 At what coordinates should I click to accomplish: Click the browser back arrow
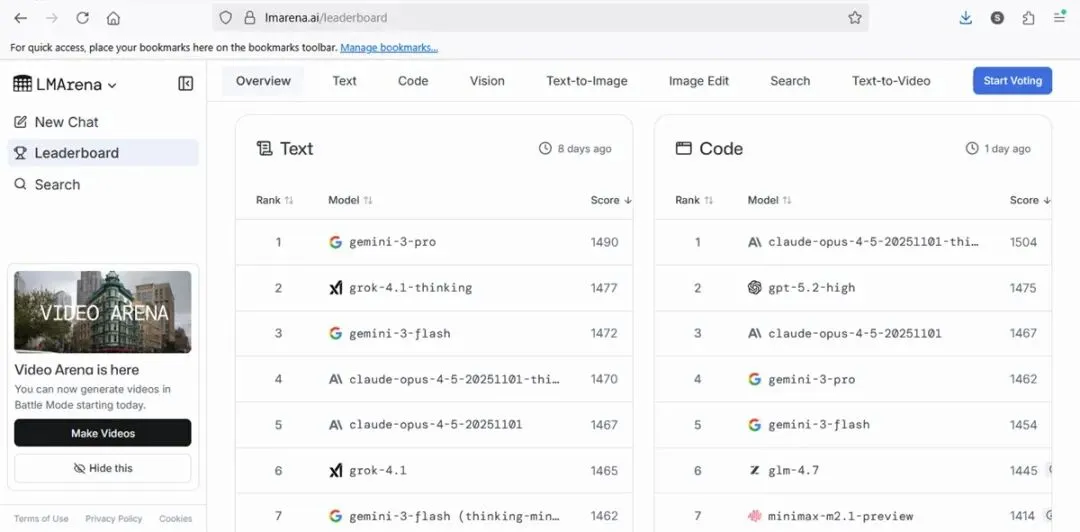(x=20, y=18)
